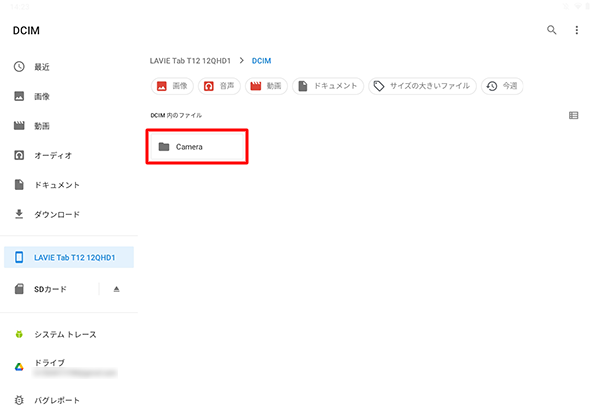Open the three-dot overflow menu

[x=577, y=30]
